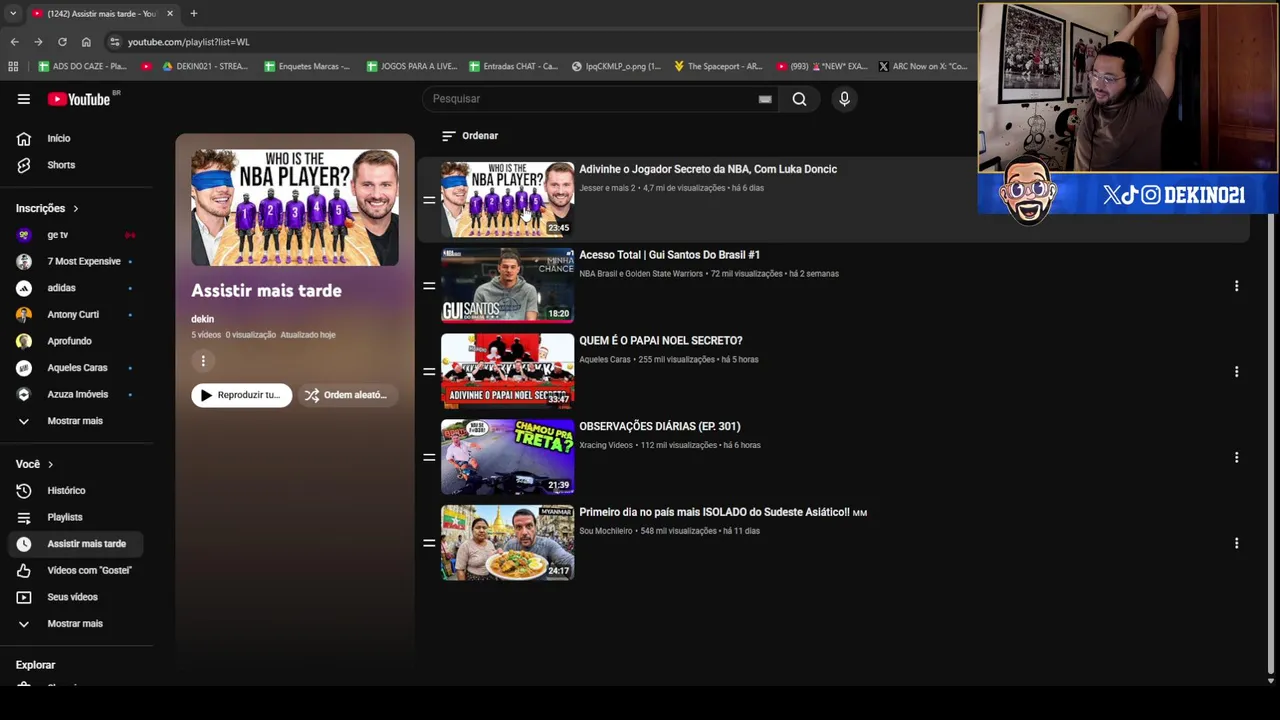Open Aqueles Caras subscription

pos(76,367)
